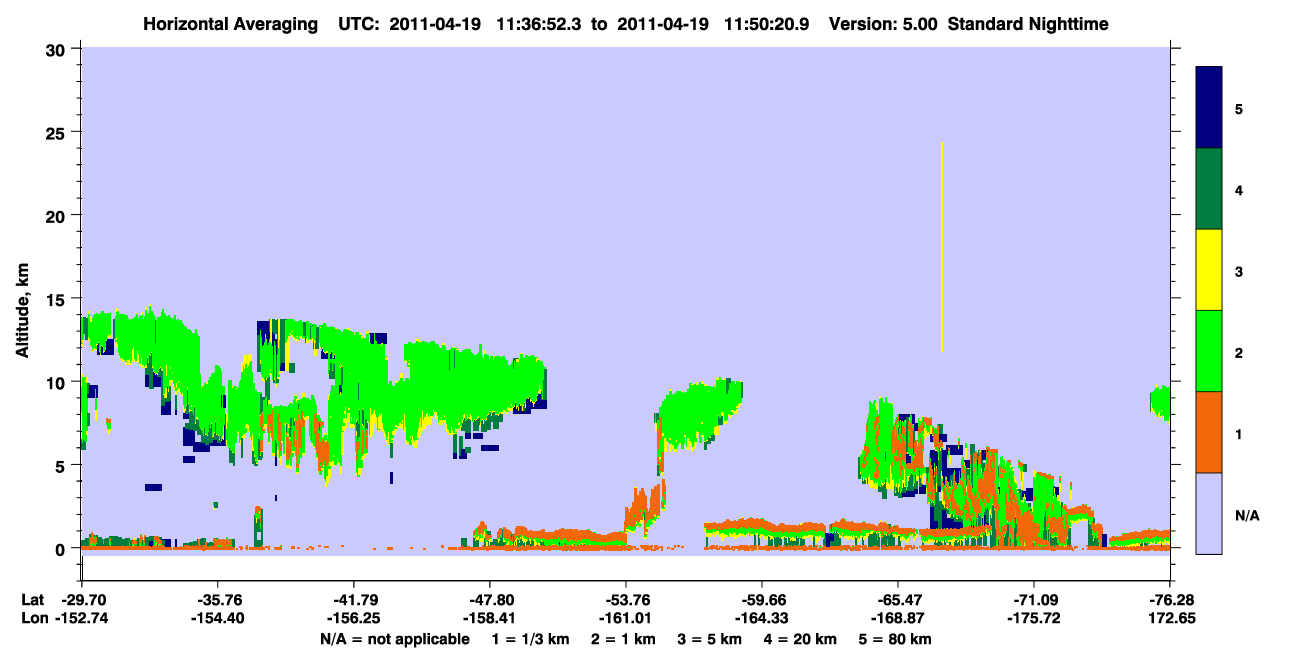Viewport: 1300px width, 667px height.
Task: Click legend text '1 = 1/3 km'
Action: click(530, 639)
